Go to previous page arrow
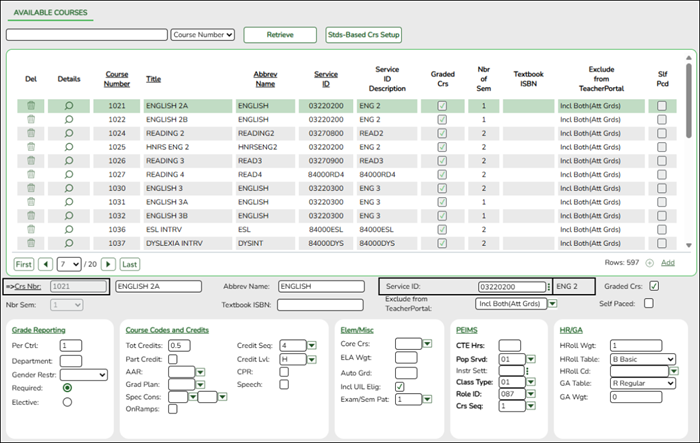This screenshot has width=700, height=443. [46, 264]
